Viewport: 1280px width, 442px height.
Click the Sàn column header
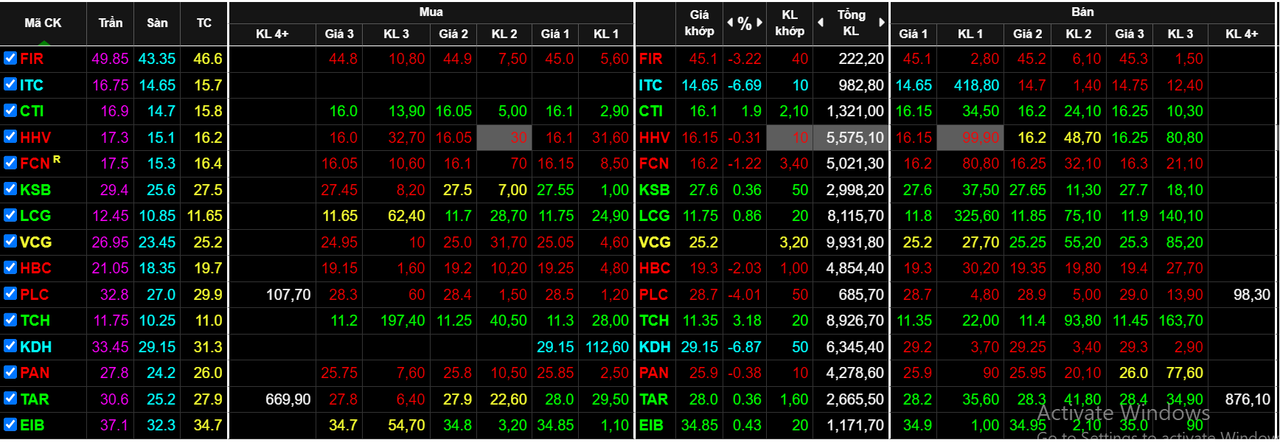tap(157, 22)
